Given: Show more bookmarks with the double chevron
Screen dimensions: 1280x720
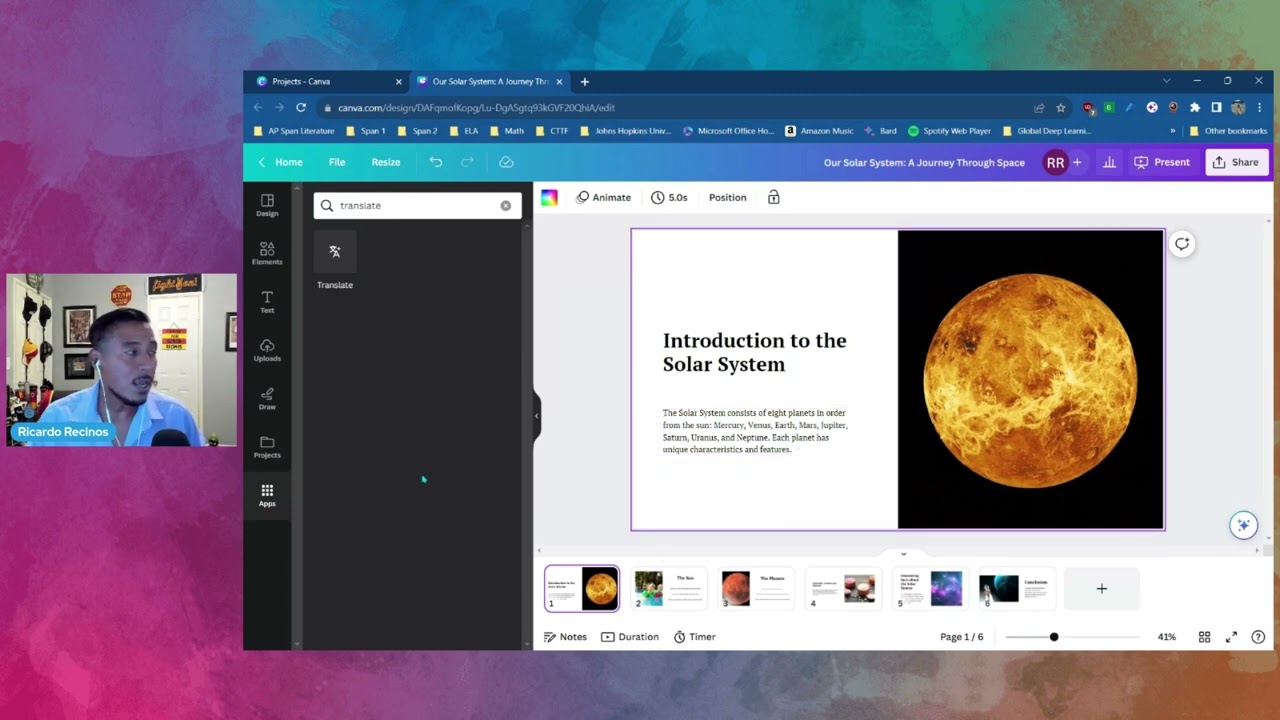Looking at the screenshot, I should pos(1173,131).
